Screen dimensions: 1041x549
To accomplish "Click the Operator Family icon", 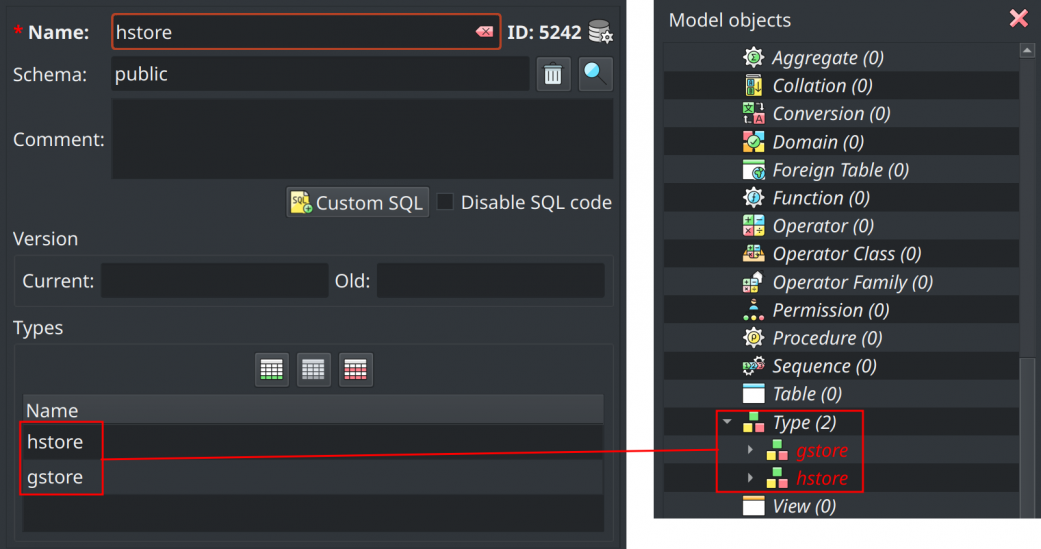I will point(754,282).
